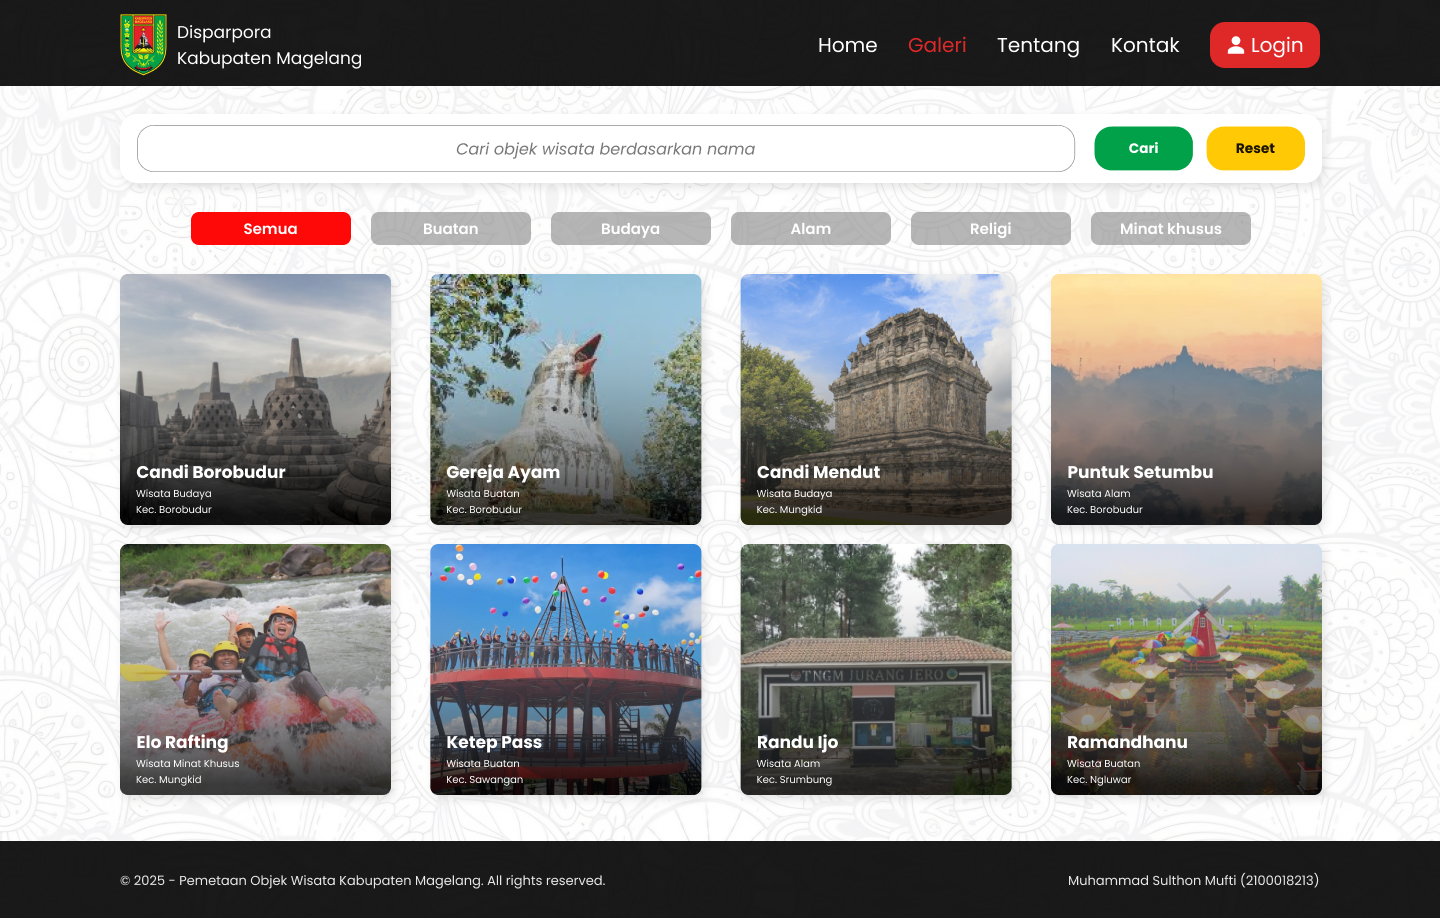The width and height of the screenshot is (1440, 918).
Task: Select the Minat khusus filter
Action: [1170, 228]
